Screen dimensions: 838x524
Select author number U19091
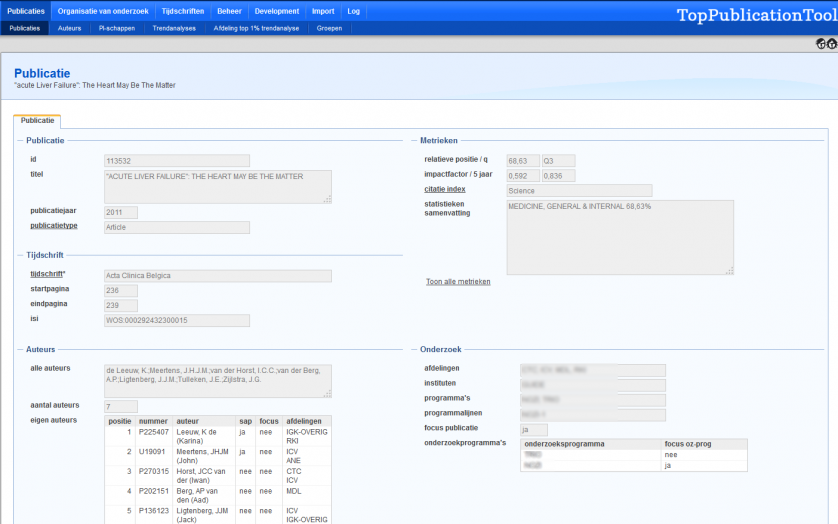(x=152, y=452)
